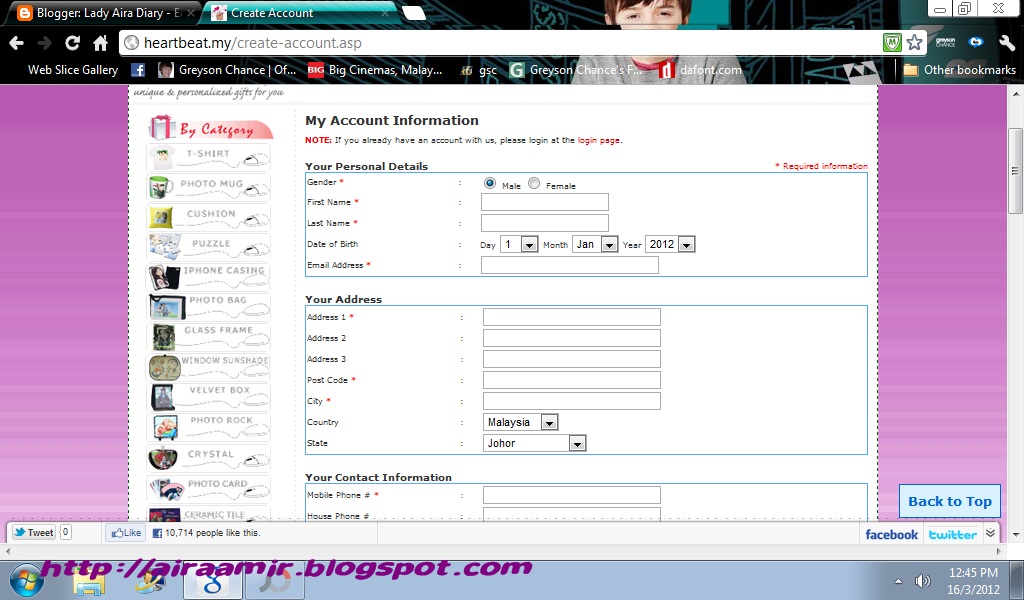This screenshot has width=1024, height=600.
Task: Open the Big Cinemas, Malay... bookmark
Action: point(375,70)
